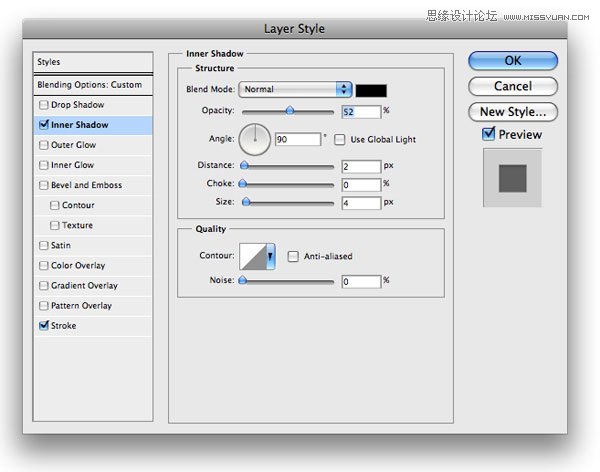Enable the Drop Shadow checkbox
Screen dimensions: 600x472
click(43, 105)
